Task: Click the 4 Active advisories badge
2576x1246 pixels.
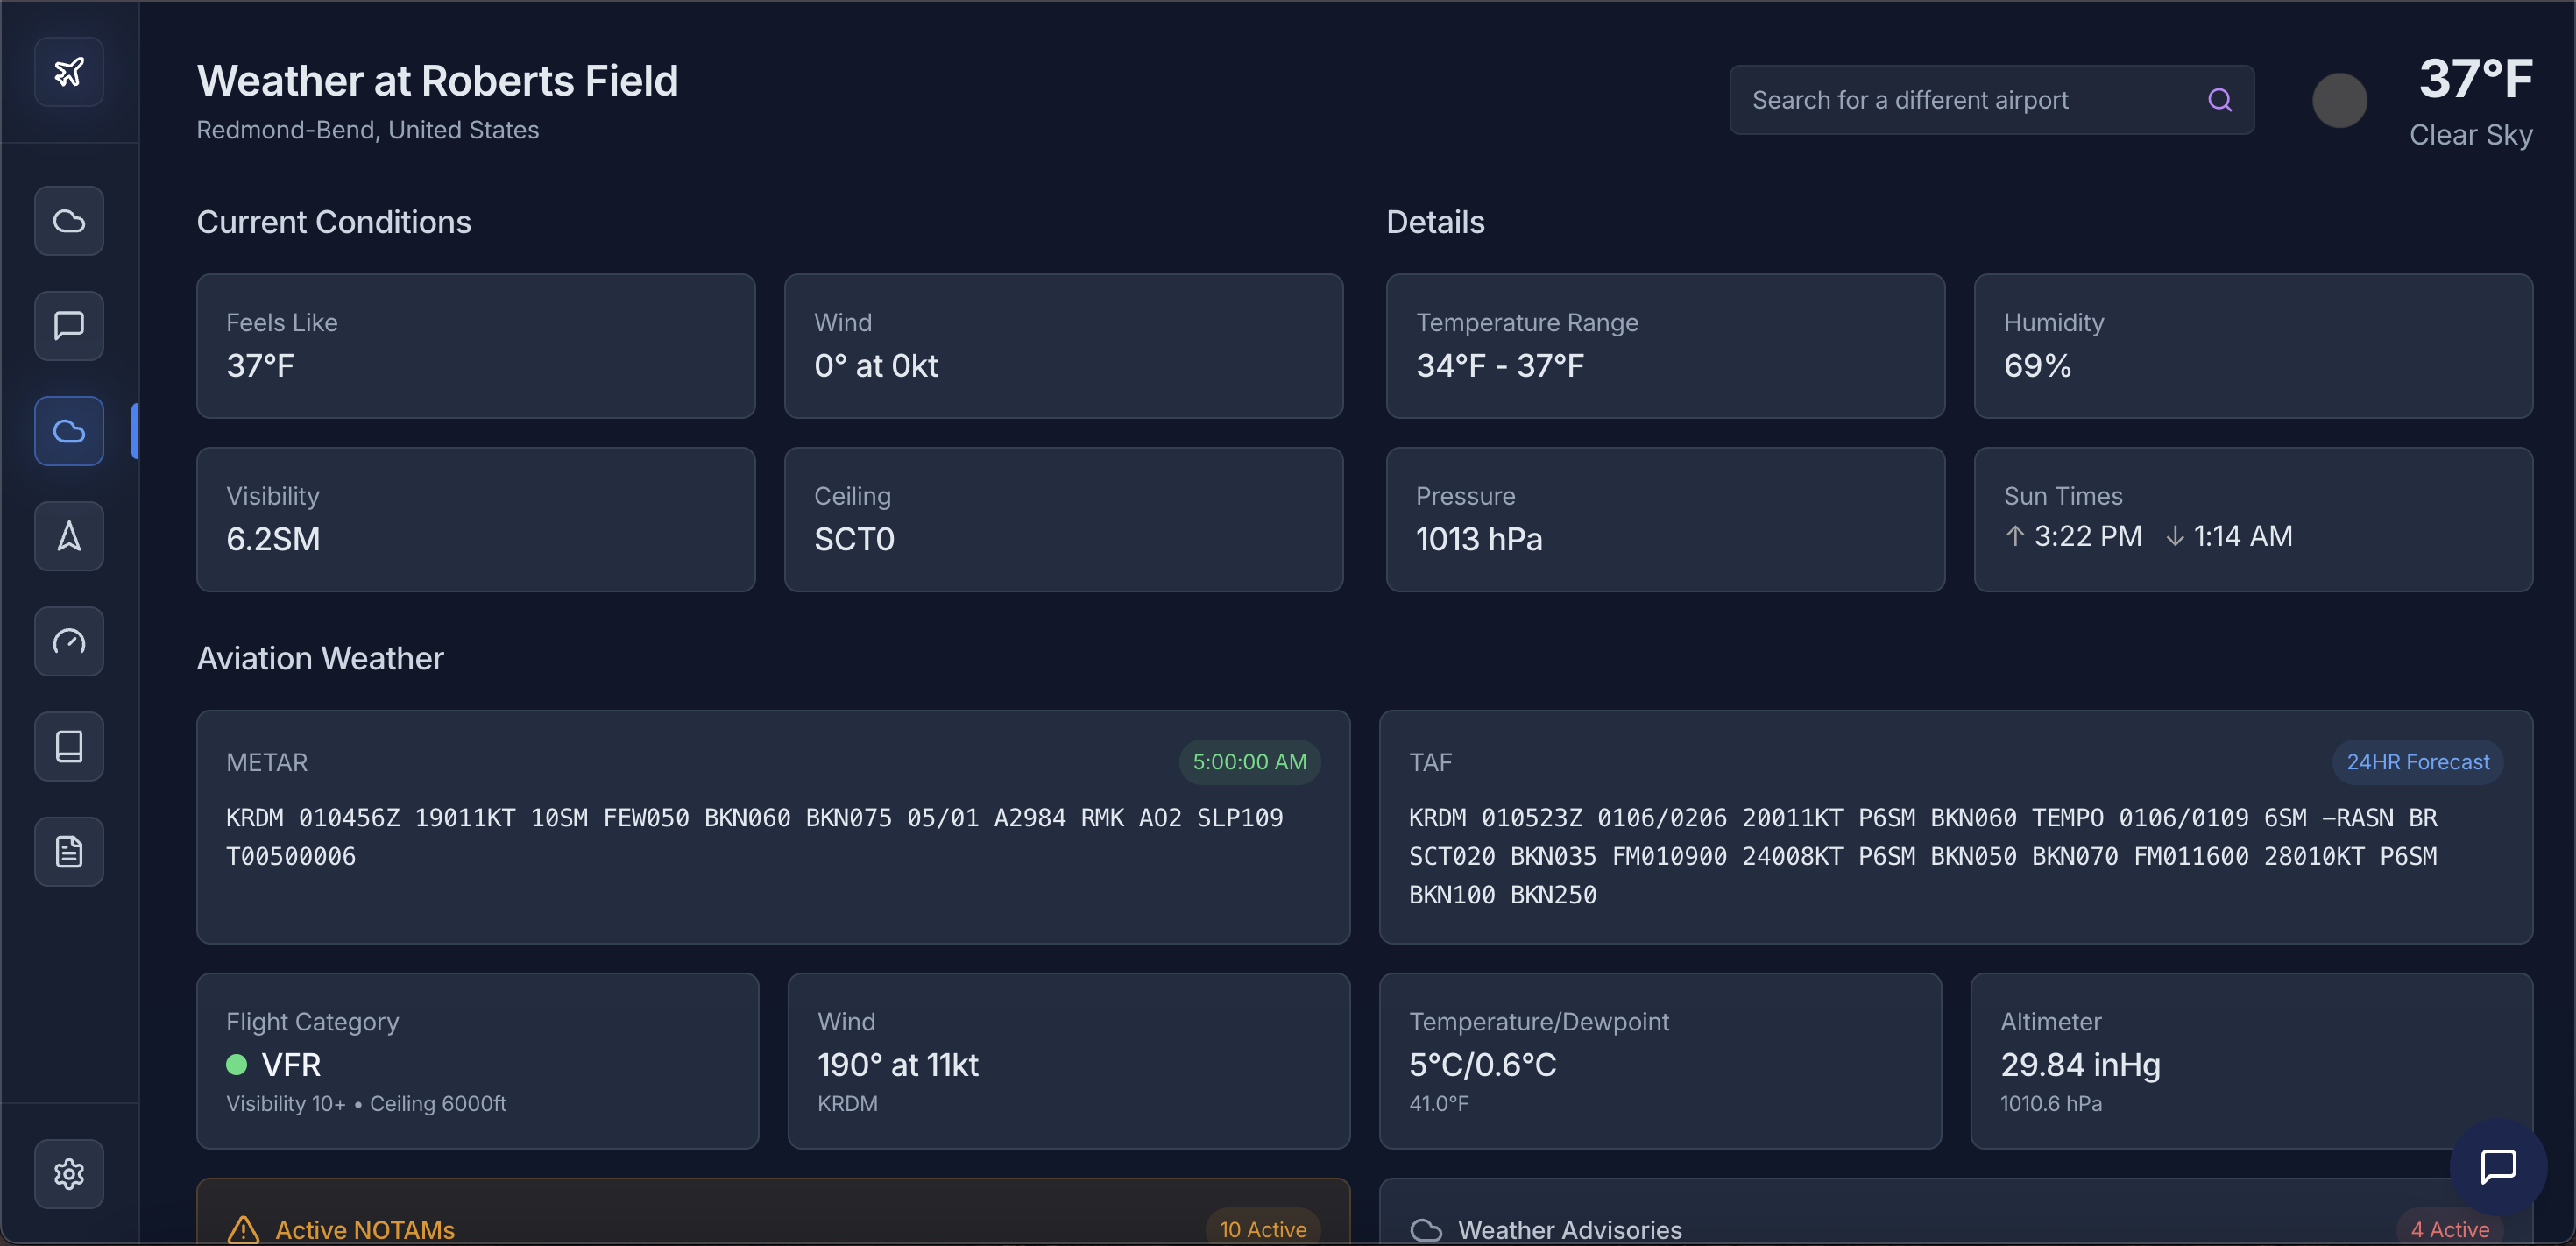Action: (x=2449, y=1229)
